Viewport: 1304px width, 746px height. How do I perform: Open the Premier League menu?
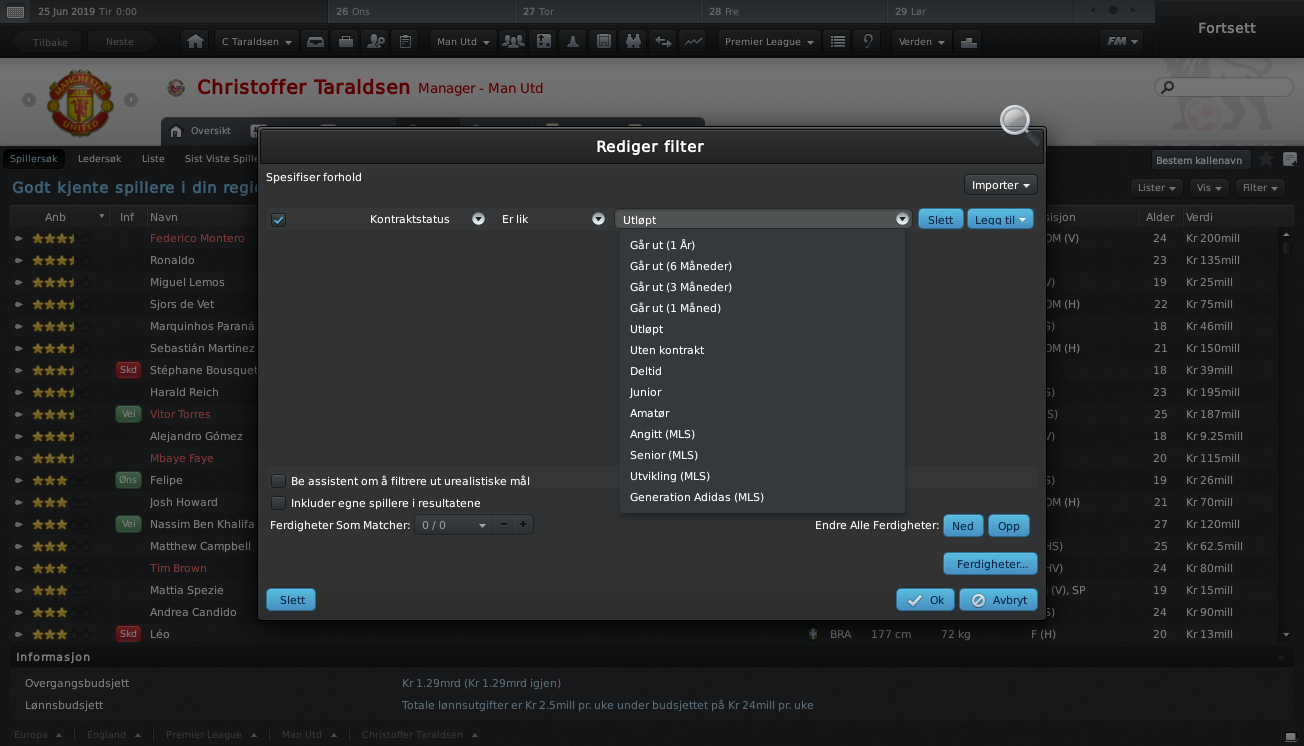click(769, 42)
